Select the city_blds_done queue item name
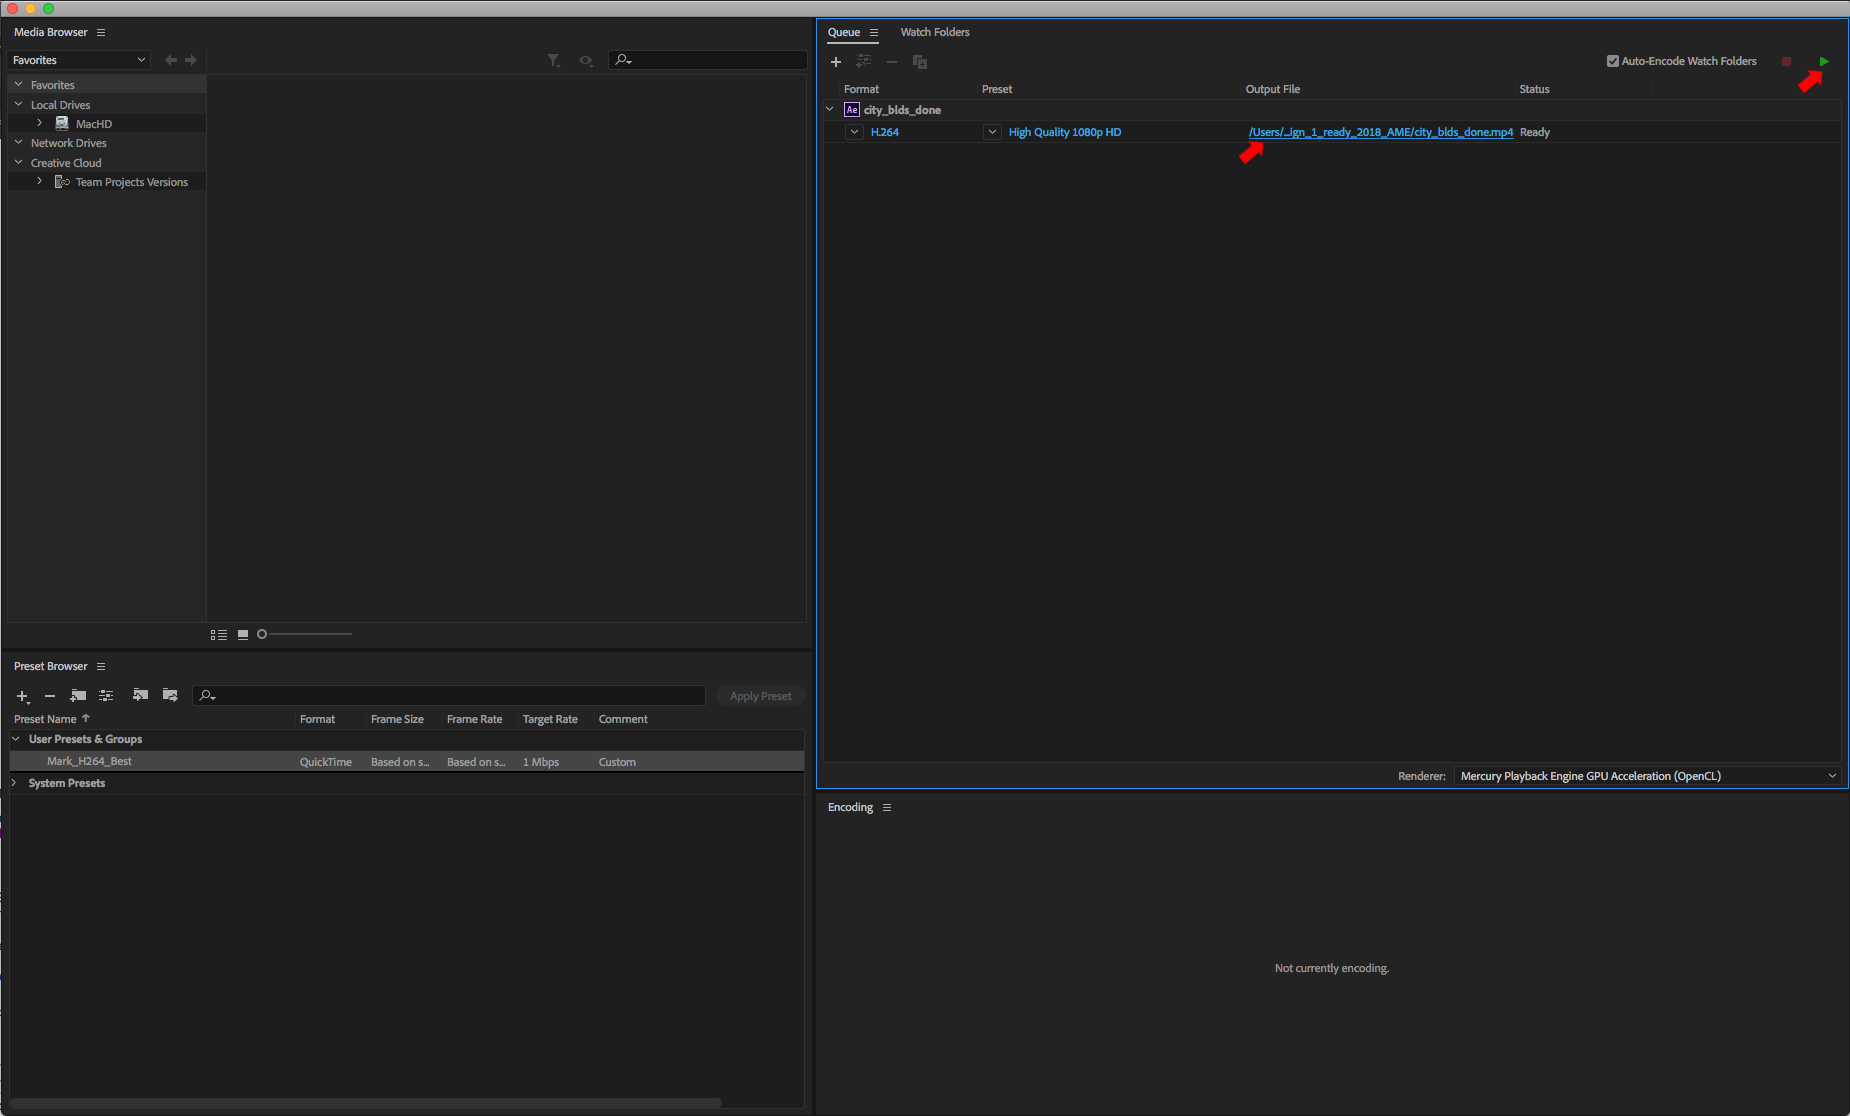 pos(902,110)
